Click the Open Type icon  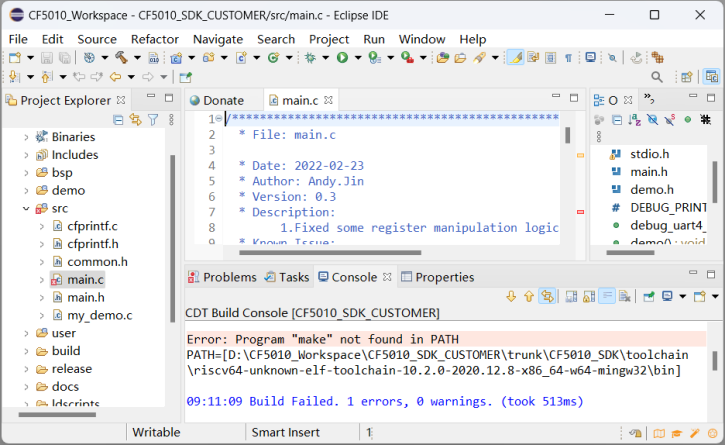[x=443, y=57]
